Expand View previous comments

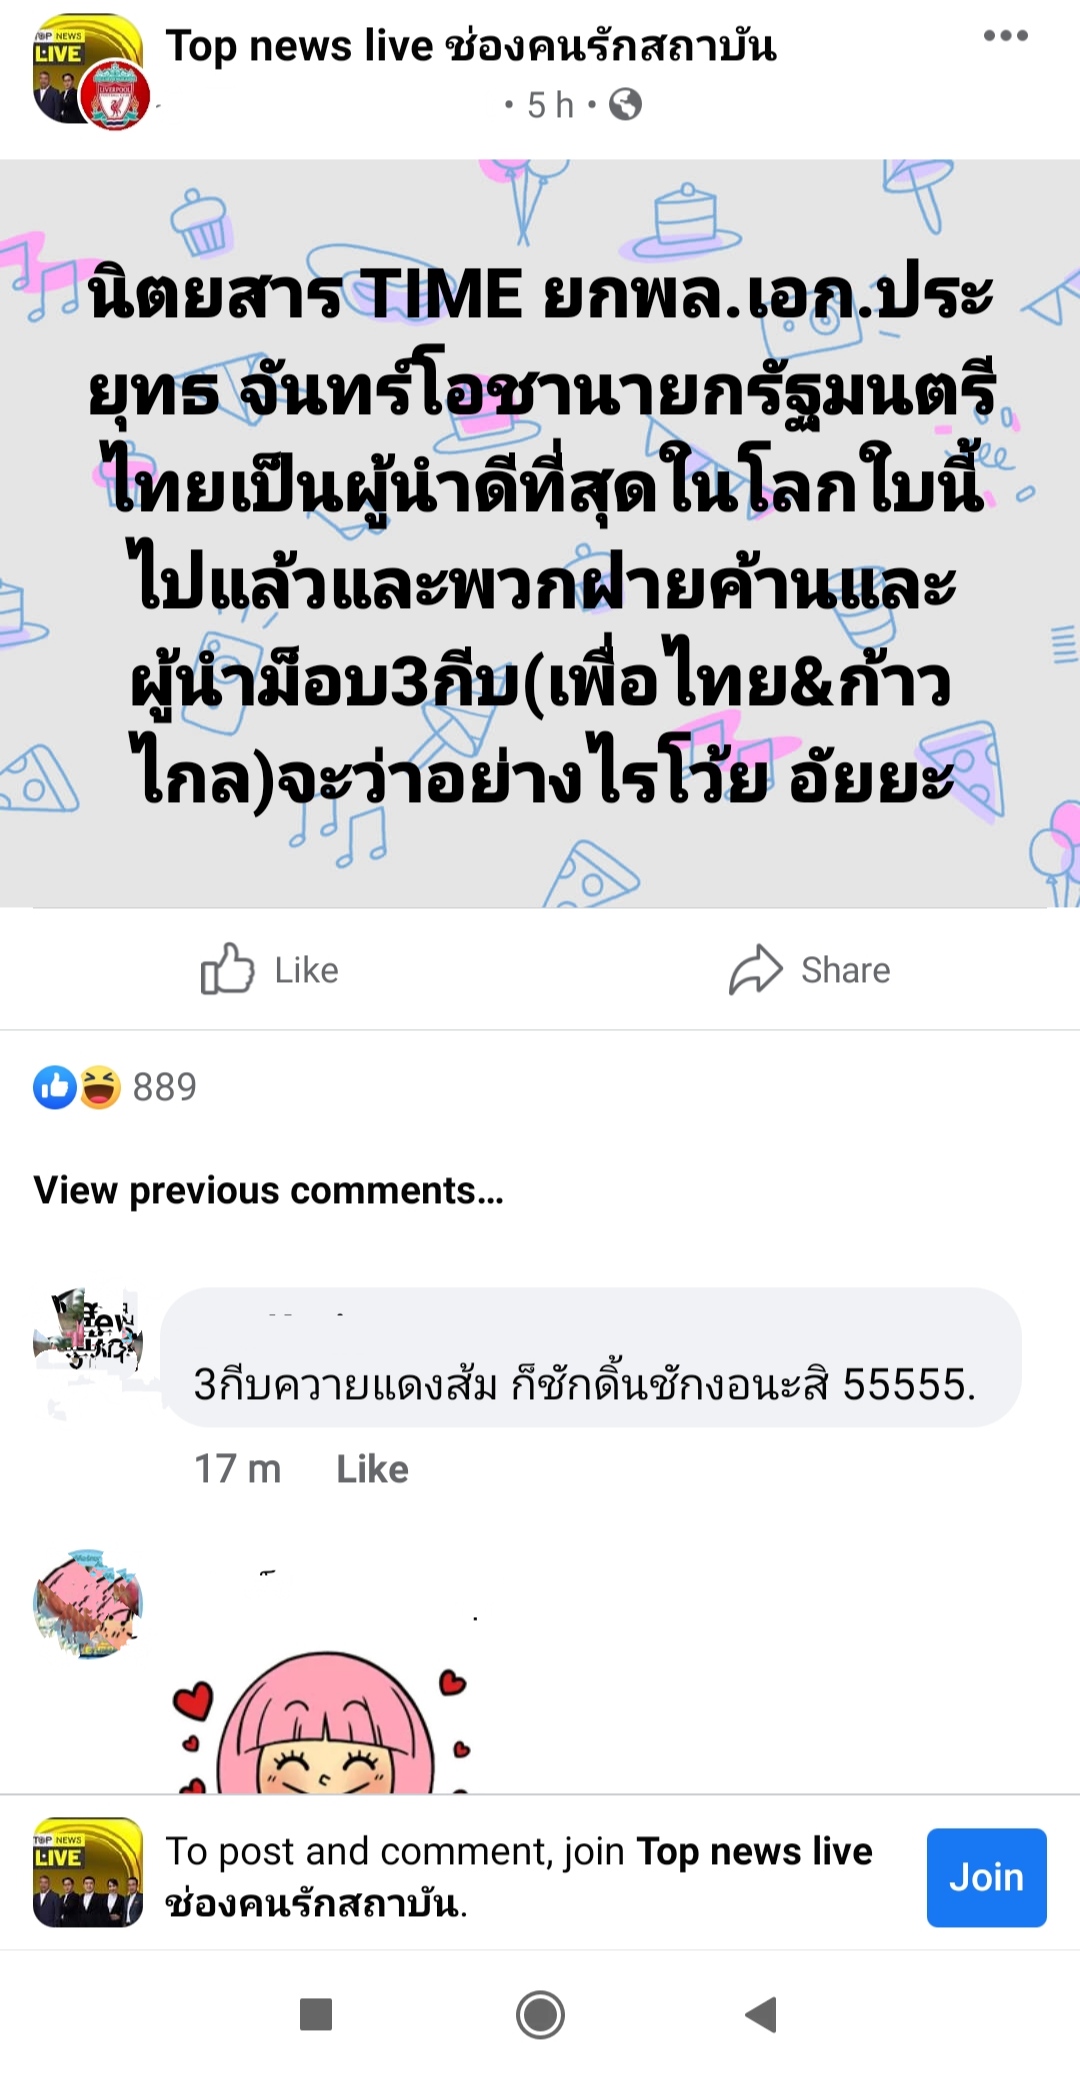click(268, 1190)
